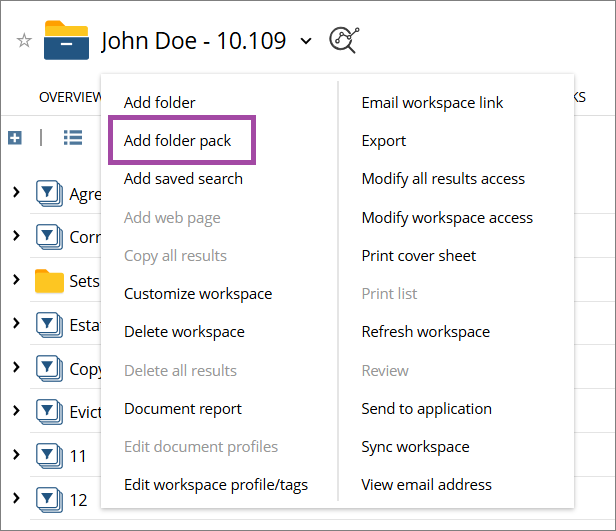616x531 pixels.
Task: Click the blue plus add icon
Action: click(x=15, y=138)
